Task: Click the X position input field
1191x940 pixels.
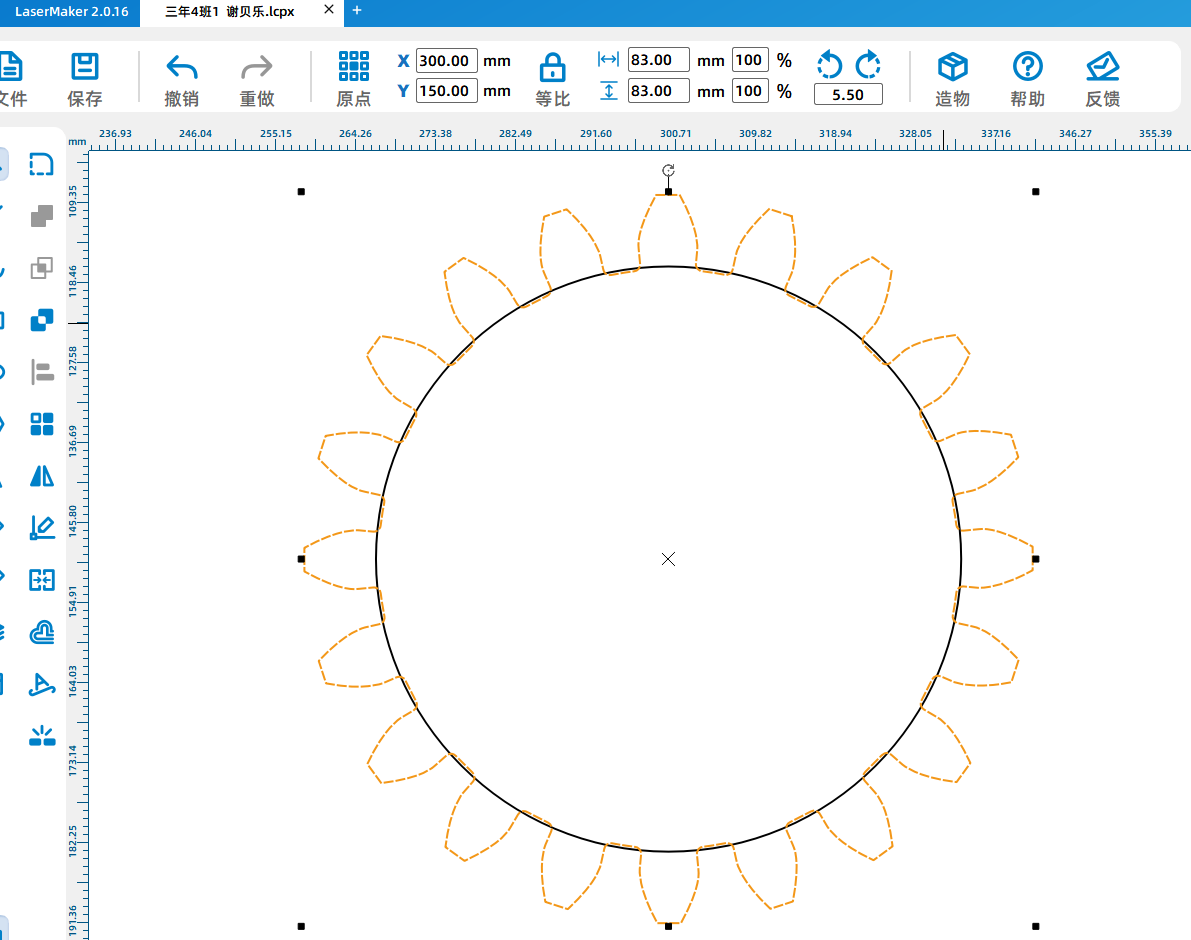Action: (446, 61)
